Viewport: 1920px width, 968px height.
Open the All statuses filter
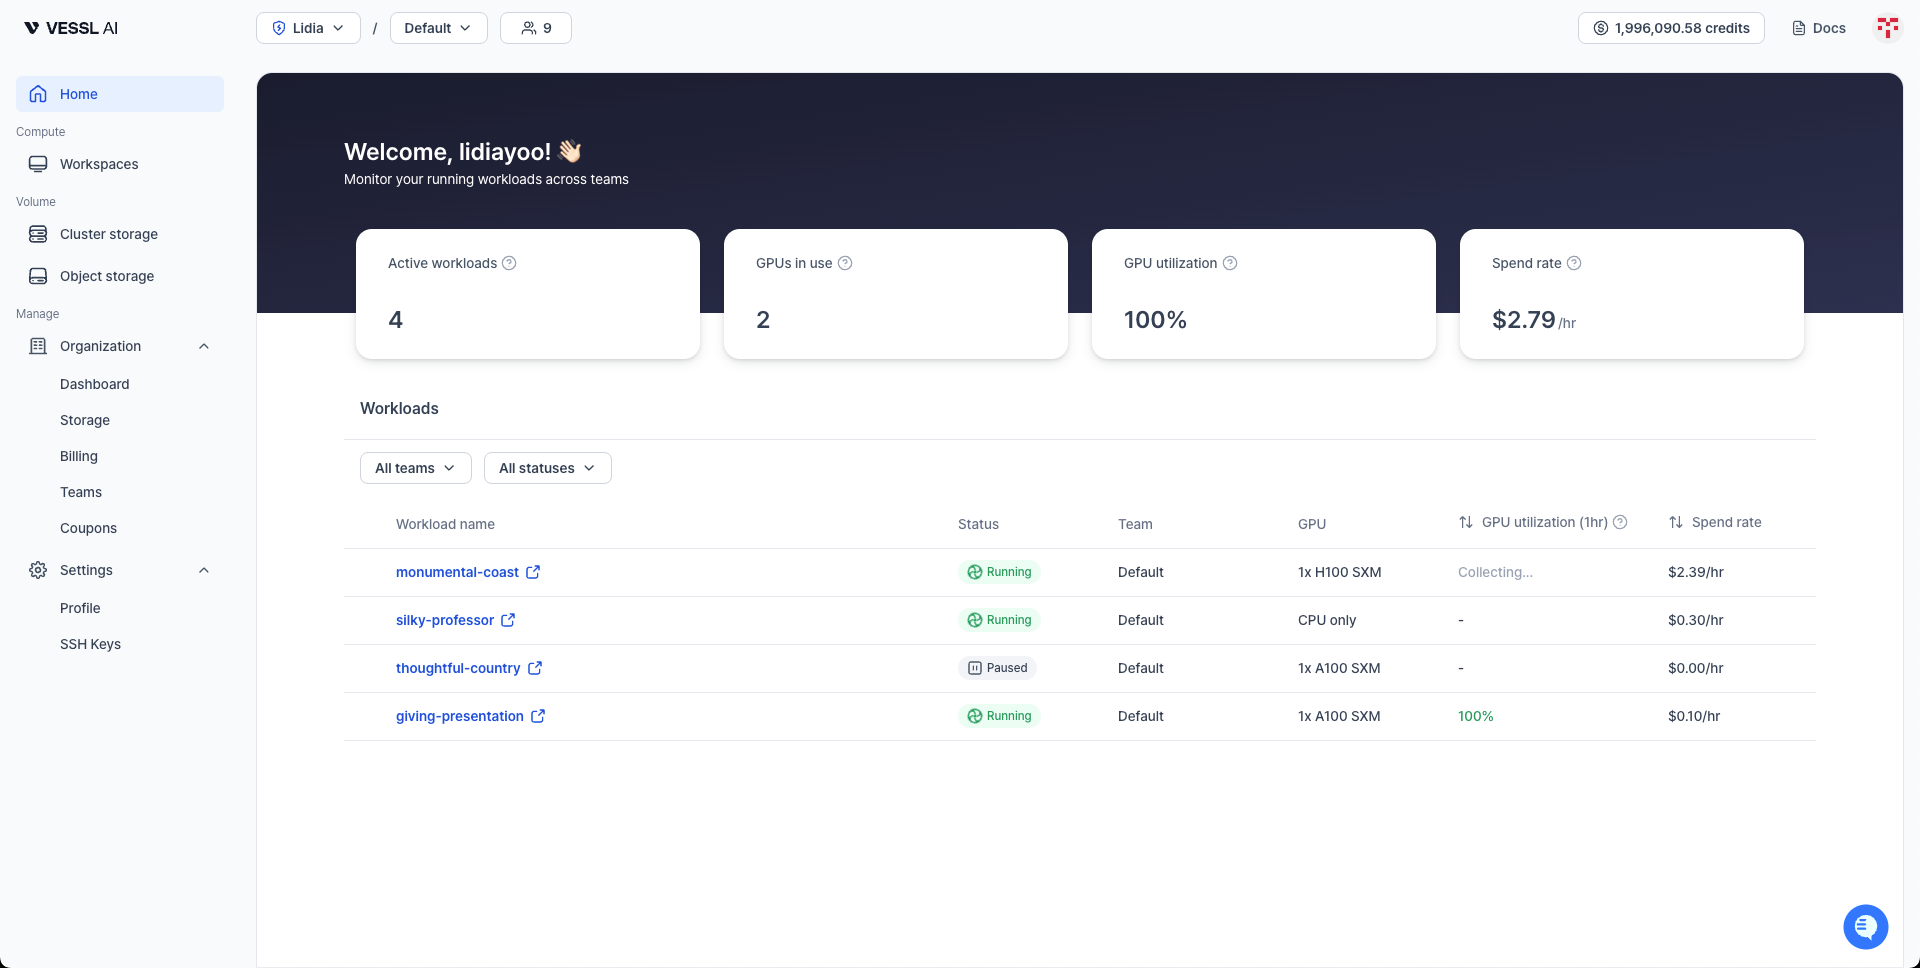click(547, 467)
